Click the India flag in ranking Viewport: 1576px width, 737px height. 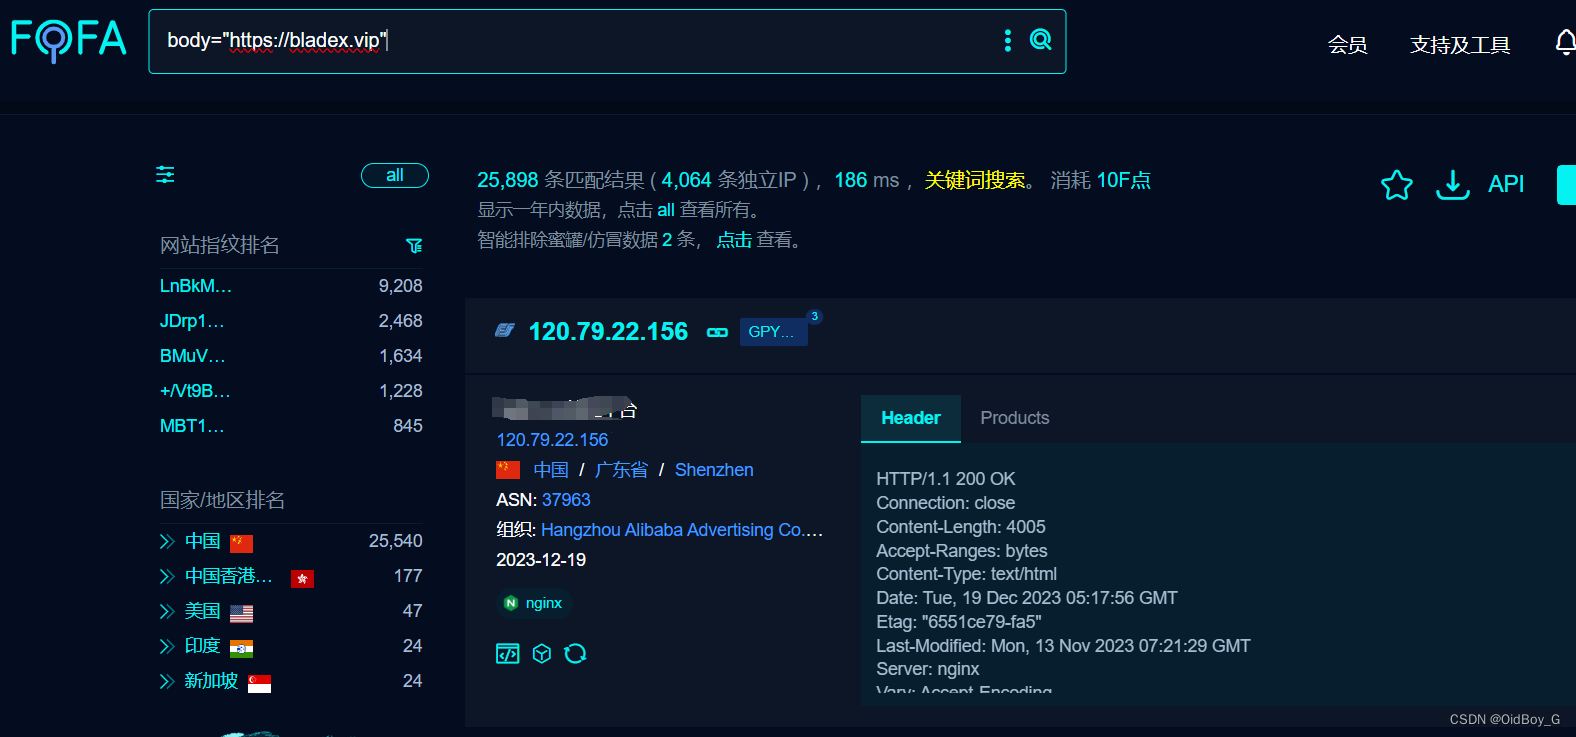tap(241, 648)
